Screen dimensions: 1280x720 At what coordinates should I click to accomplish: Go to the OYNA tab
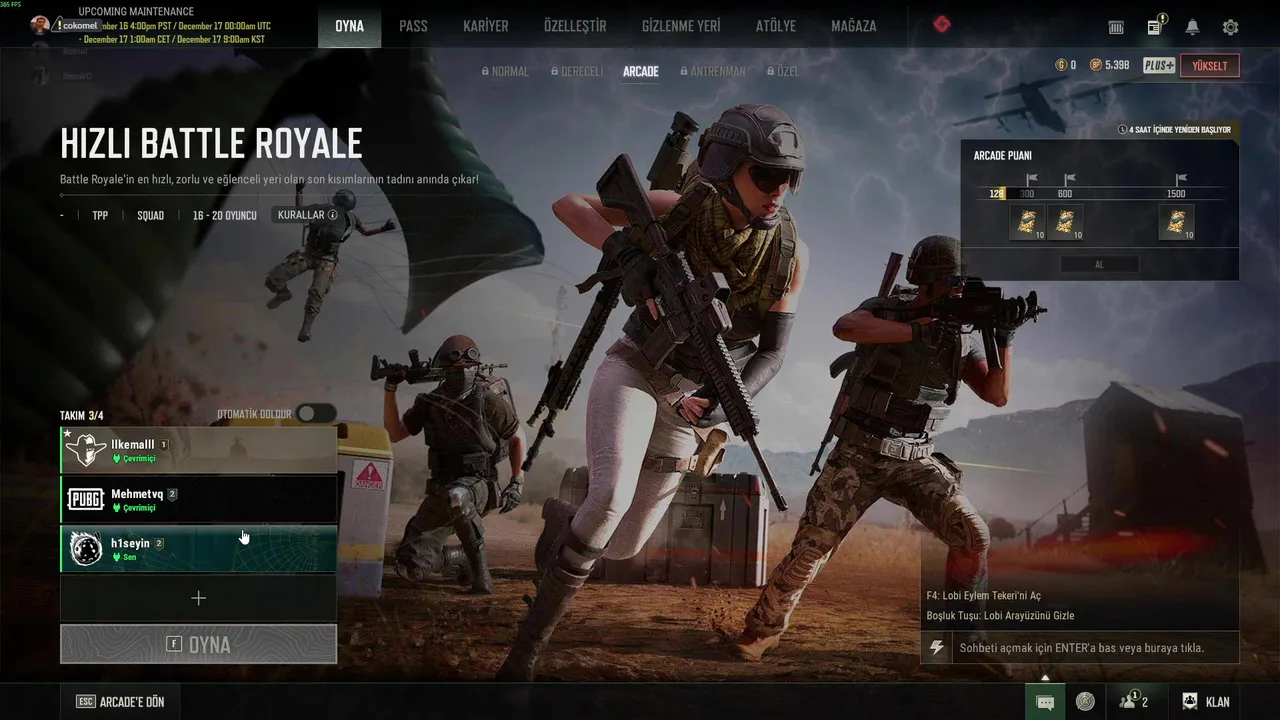pos(349,26)
